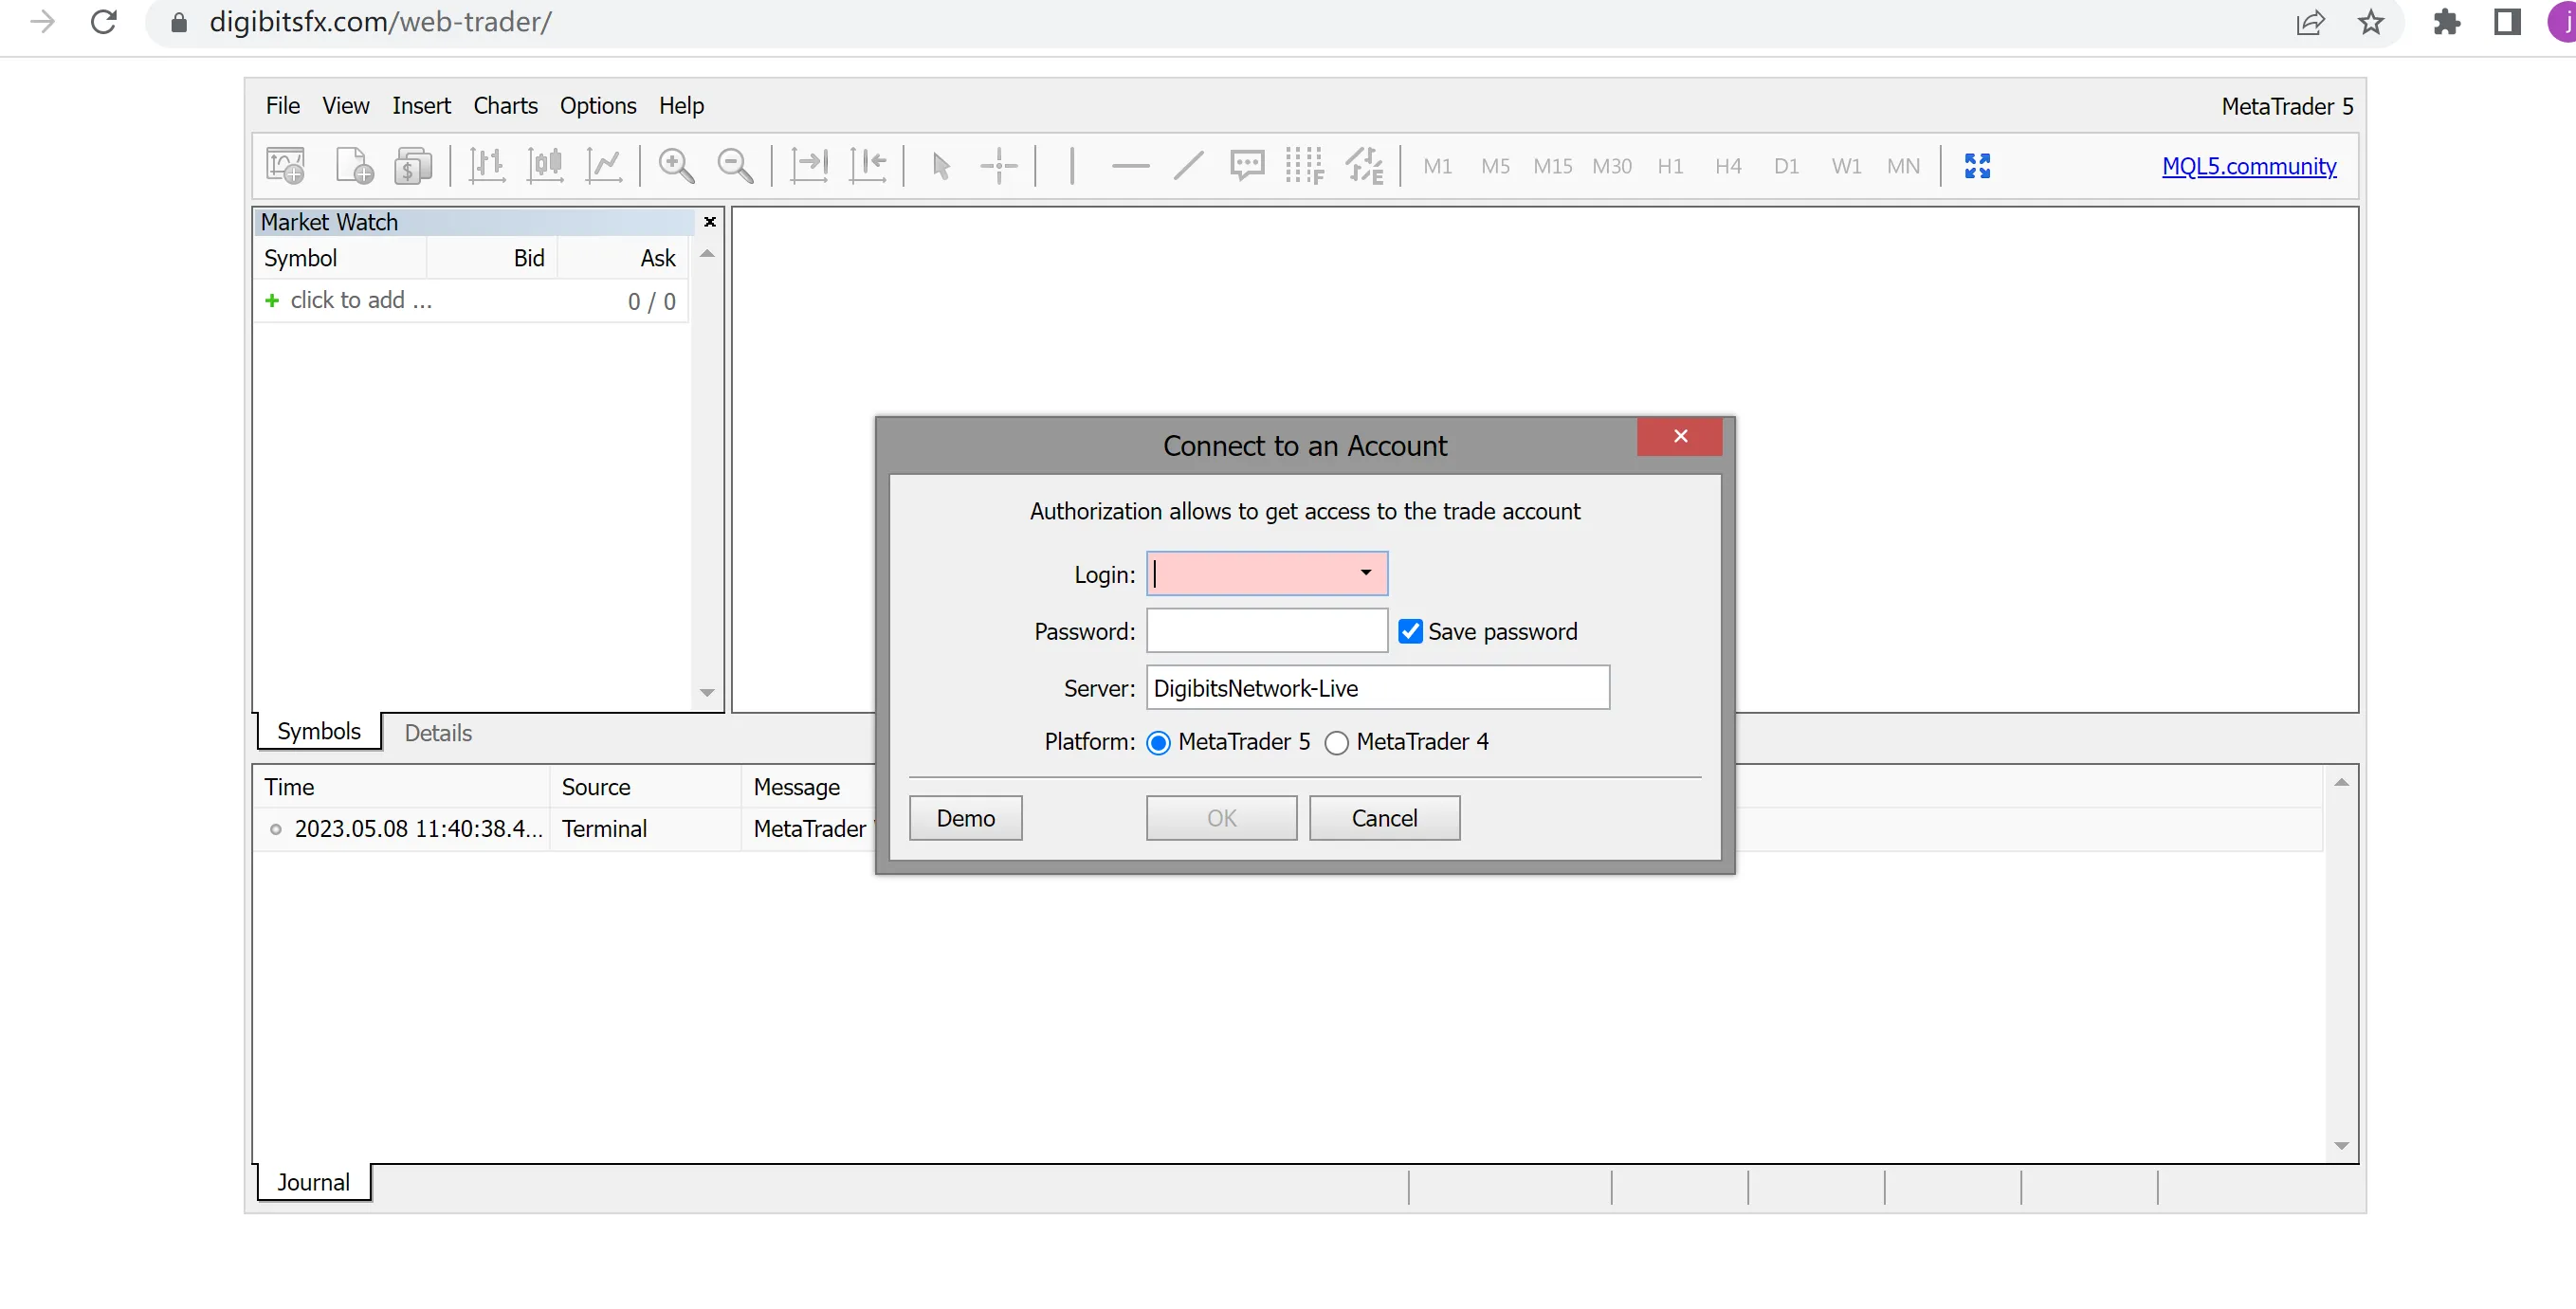Image resolution: width=2576 pixels, height=1309 pixels.
Task: Zoom in on the chart
Action: pos(677,165)
